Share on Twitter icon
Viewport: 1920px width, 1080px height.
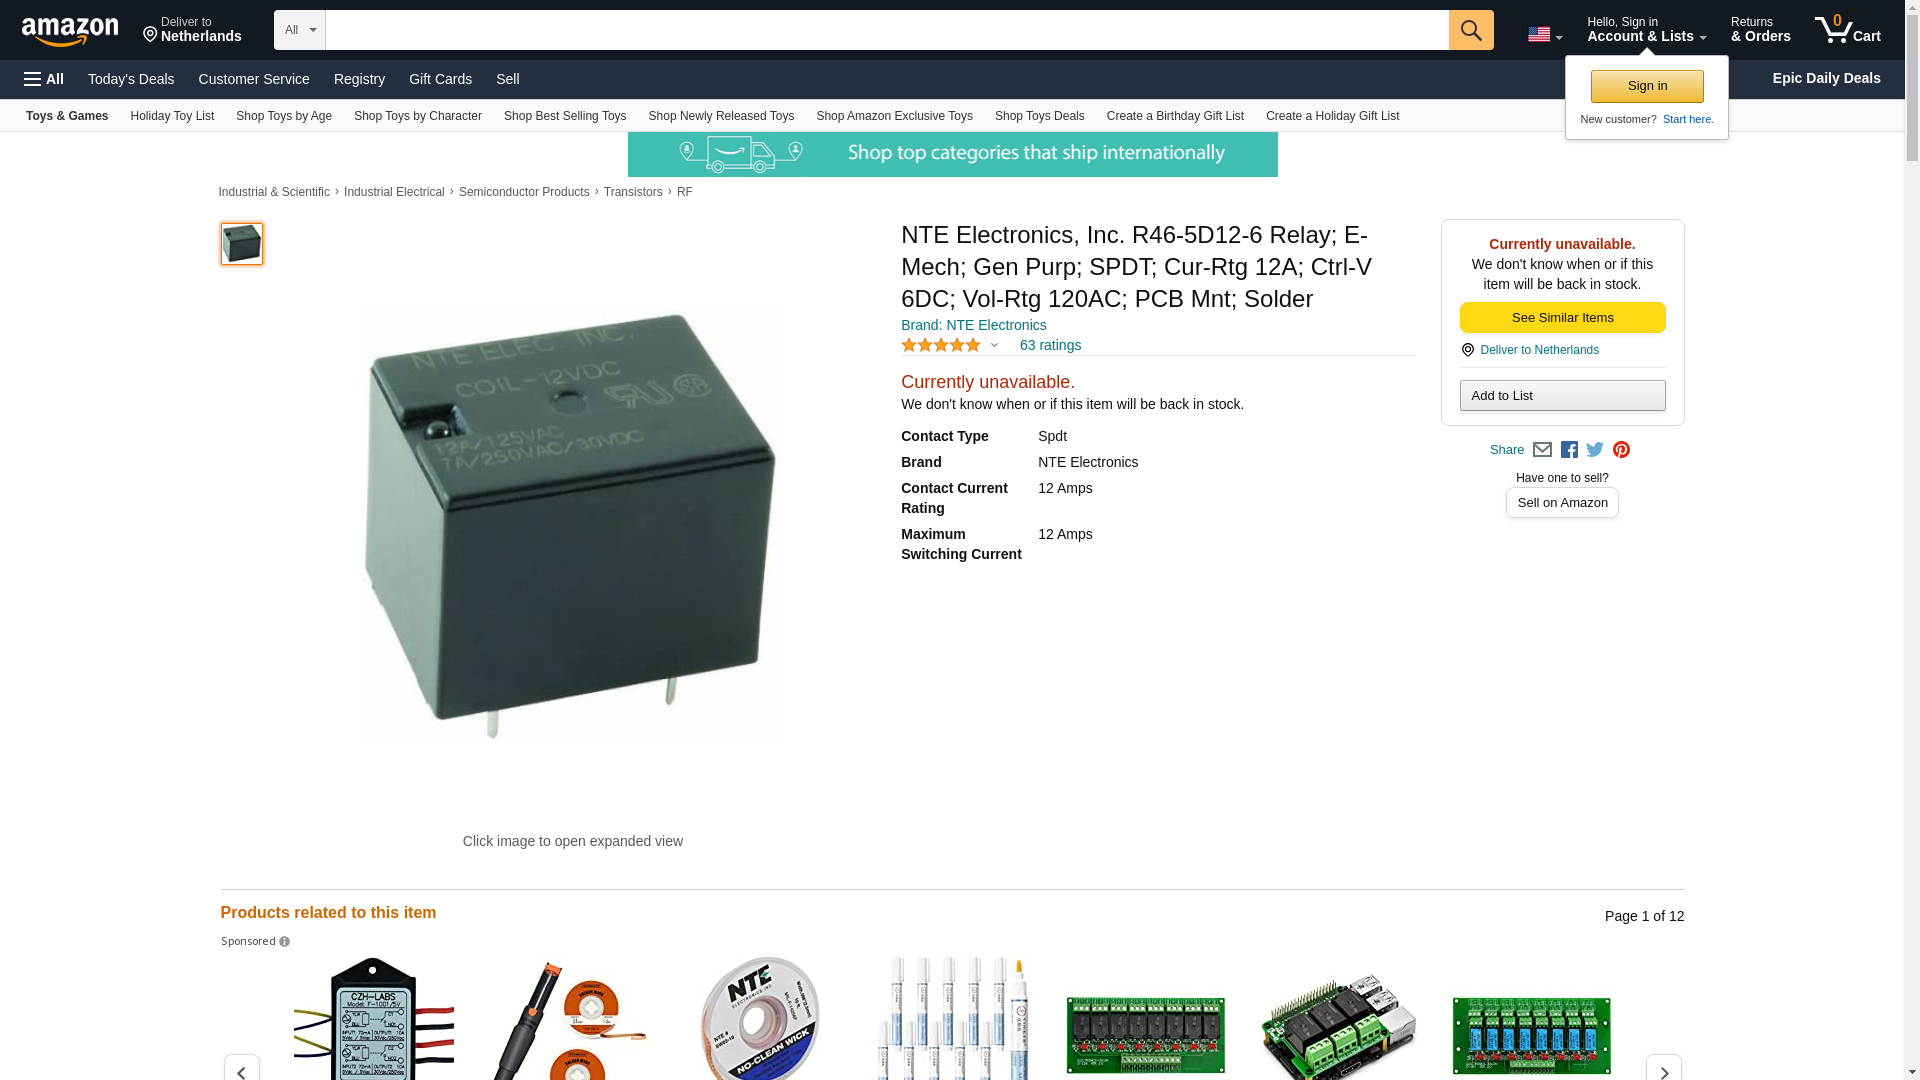1595,450
